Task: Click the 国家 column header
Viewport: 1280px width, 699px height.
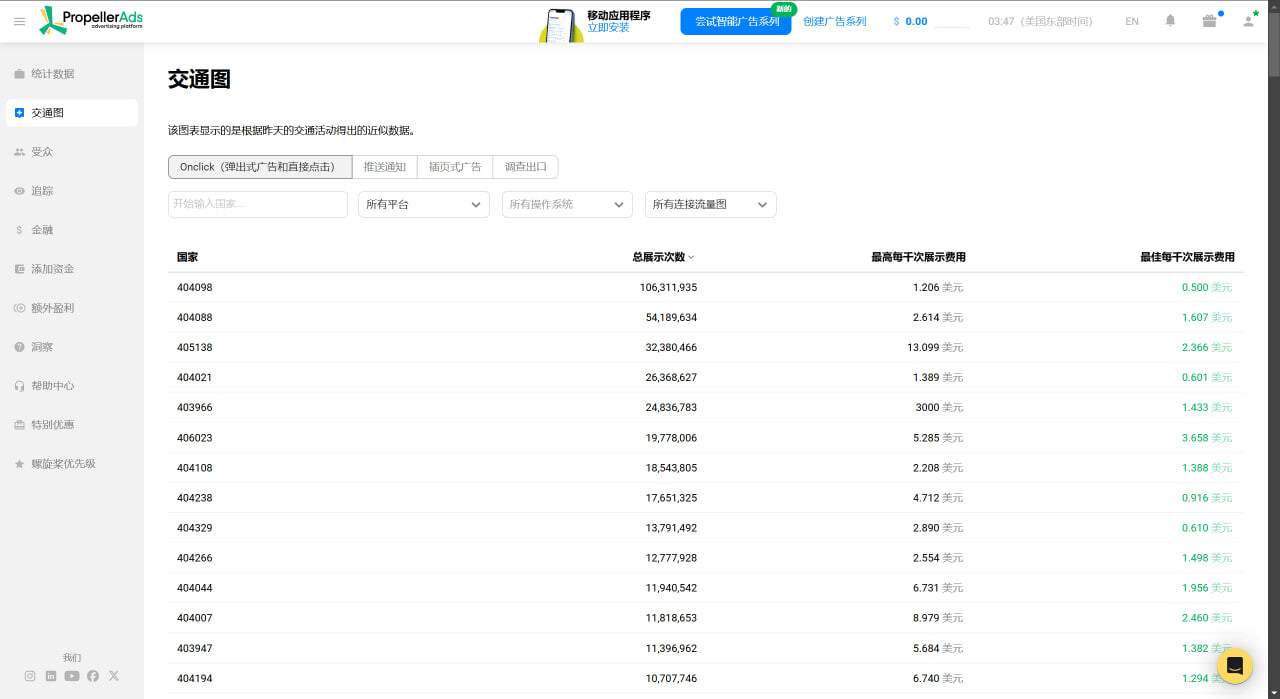Action: 187,257
